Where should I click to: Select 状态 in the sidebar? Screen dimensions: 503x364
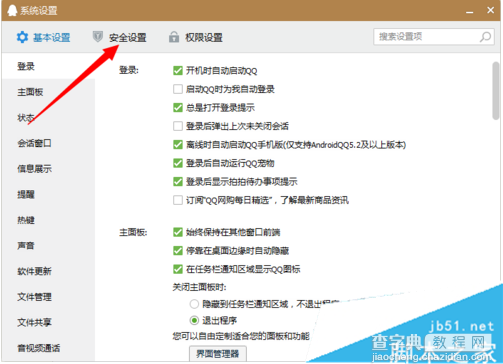coord(49,118)
